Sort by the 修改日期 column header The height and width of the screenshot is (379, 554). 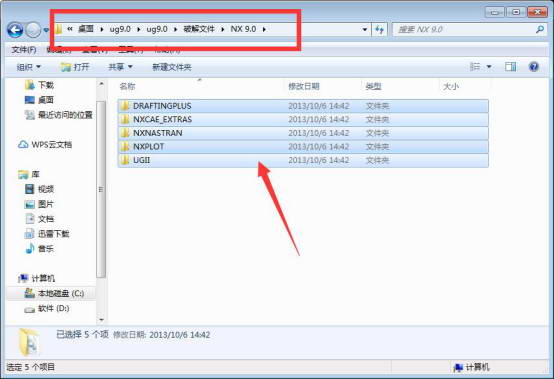[304, 86]
